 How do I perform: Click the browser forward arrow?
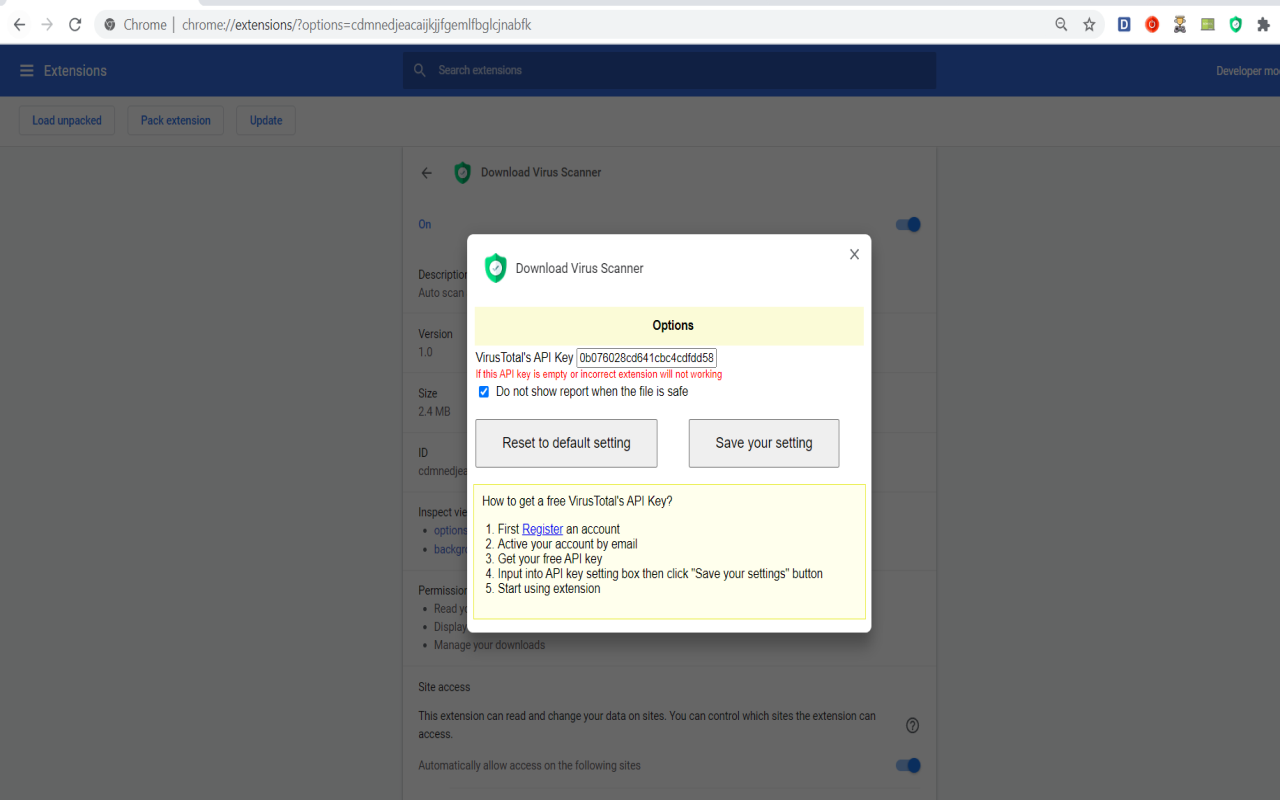pos(47,25)
